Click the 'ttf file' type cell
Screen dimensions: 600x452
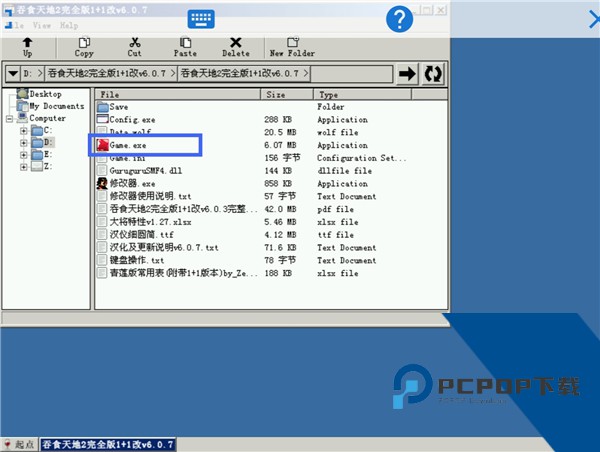point(335,235)
